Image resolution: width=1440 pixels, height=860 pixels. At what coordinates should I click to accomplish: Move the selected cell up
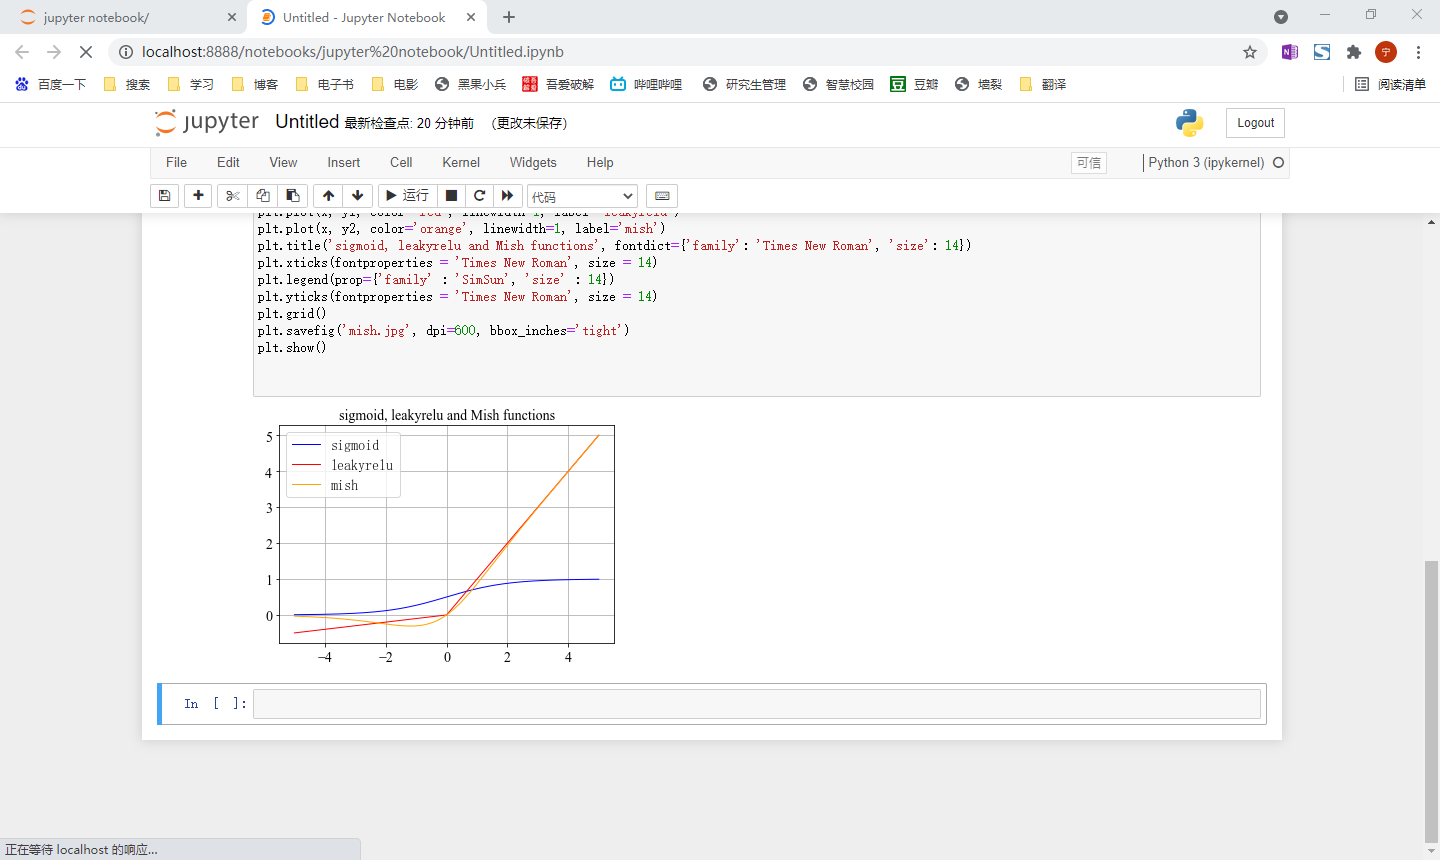[x=328, y=196]
